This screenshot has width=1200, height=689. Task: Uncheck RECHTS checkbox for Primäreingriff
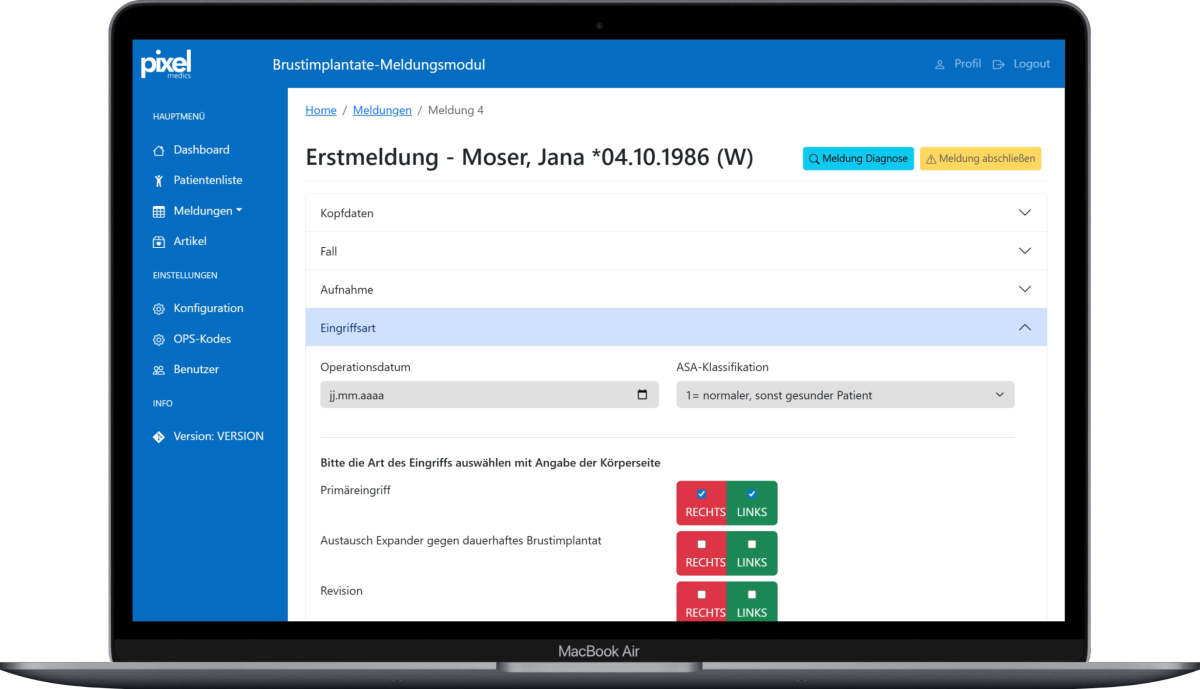click(x=701, y=494)
